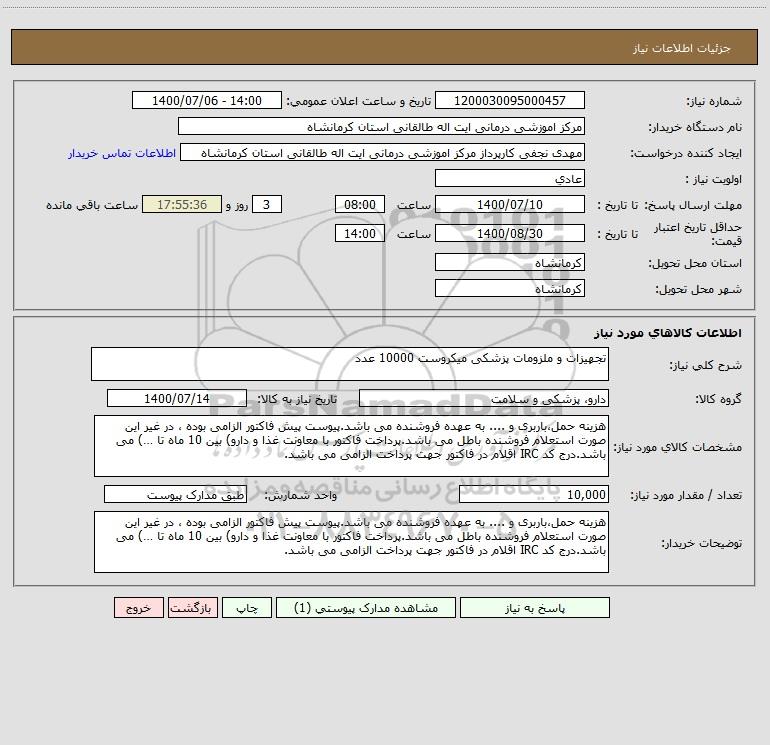Click the تاریخ و ساعت اعلان عمومی label
Screen dimensions: 770x745
[359, 101]
